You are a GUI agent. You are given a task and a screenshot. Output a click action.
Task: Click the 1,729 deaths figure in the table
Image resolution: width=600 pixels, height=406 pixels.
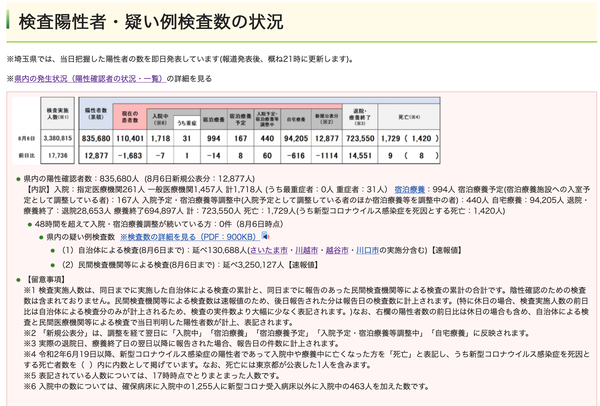(x=390, y=139)
